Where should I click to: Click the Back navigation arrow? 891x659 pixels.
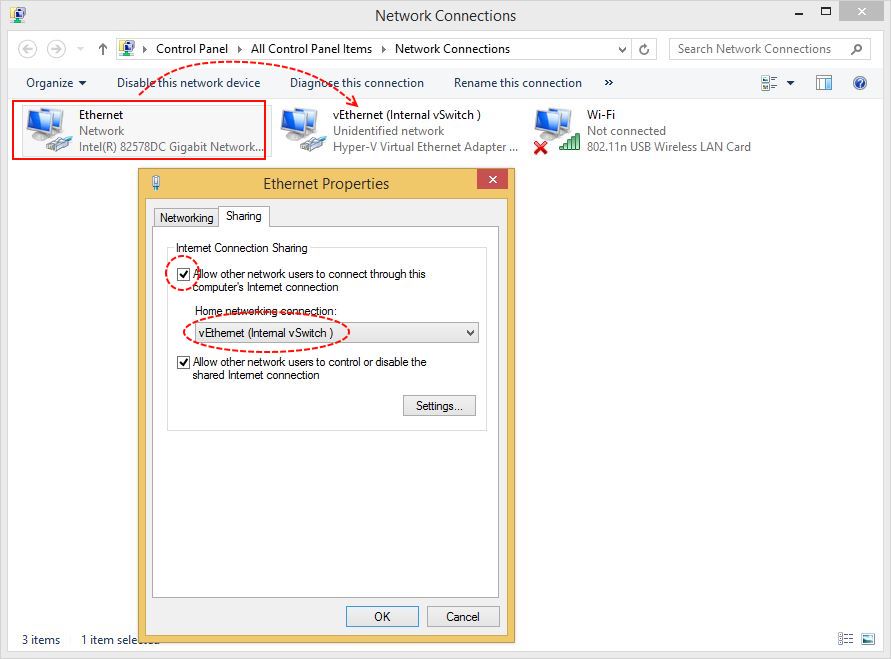click(x=28, y=49)
